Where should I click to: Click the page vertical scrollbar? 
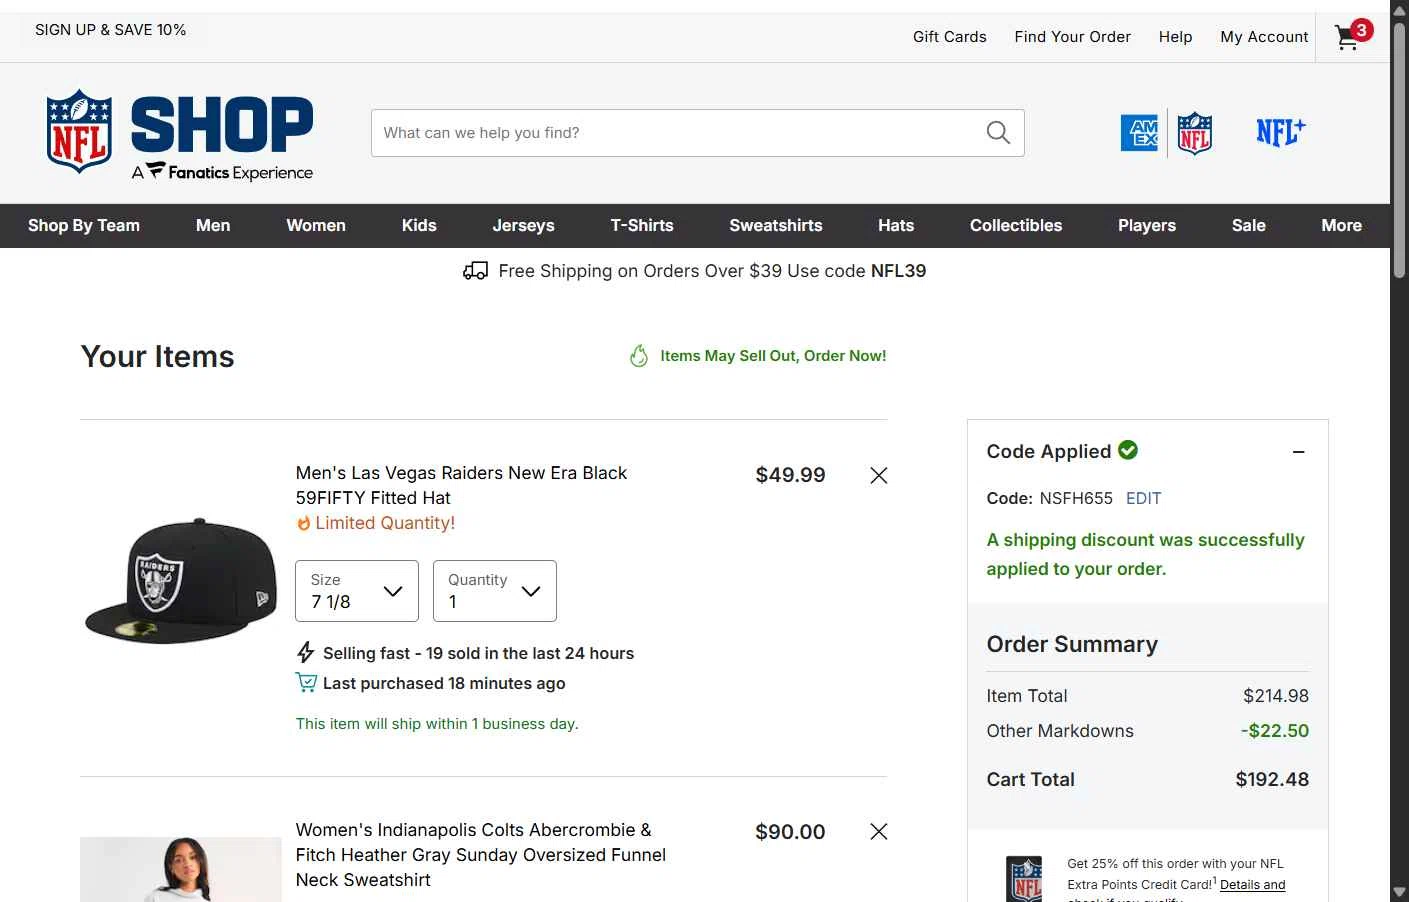1399,451
